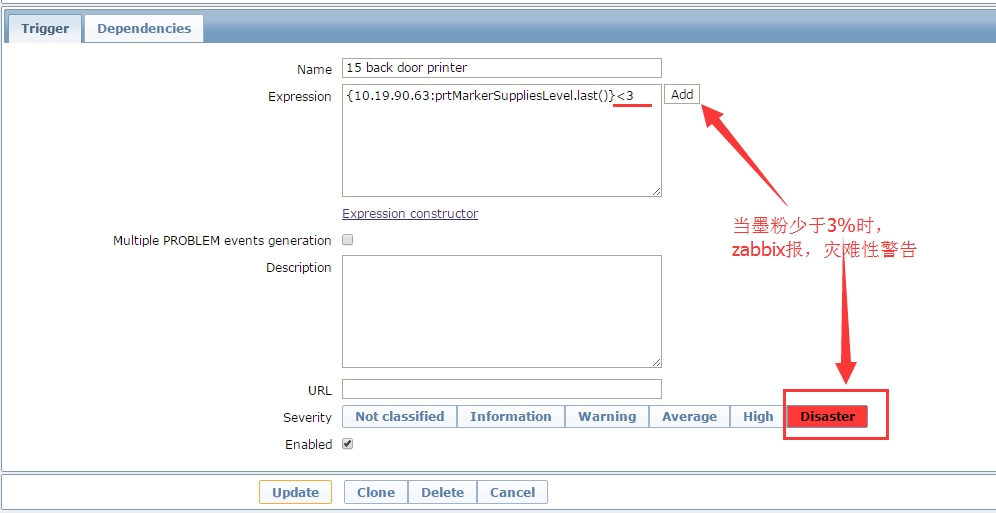This screenshot has width=996, height=513.
Task: Click the Delete button
Action: coord(442,492)
